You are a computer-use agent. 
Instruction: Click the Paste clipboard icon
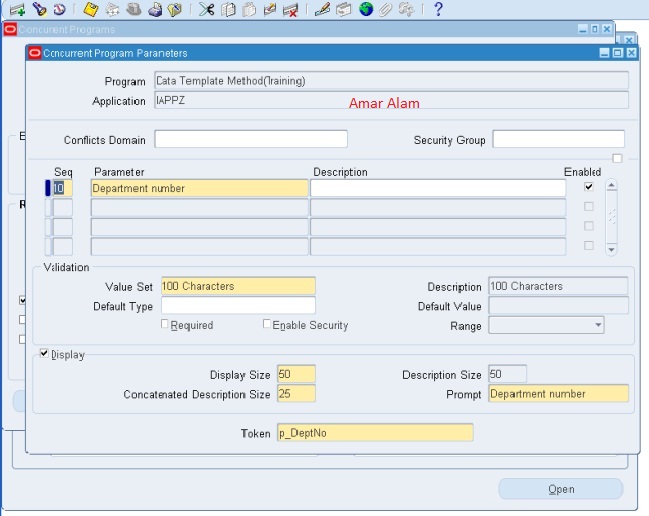pyautogui.click(x=249, y=10)
